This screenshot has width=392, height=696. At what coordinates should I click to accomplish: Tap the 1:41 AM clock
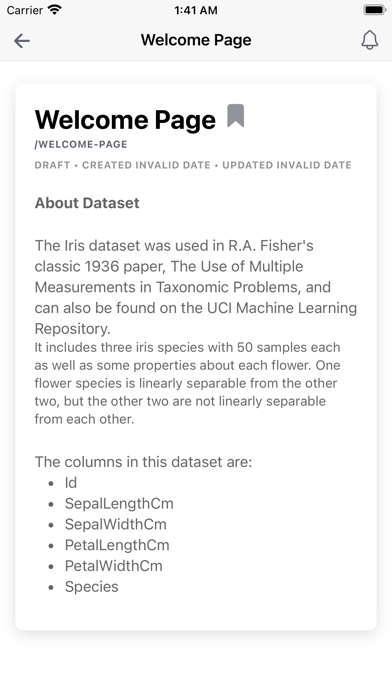[196, 10]
